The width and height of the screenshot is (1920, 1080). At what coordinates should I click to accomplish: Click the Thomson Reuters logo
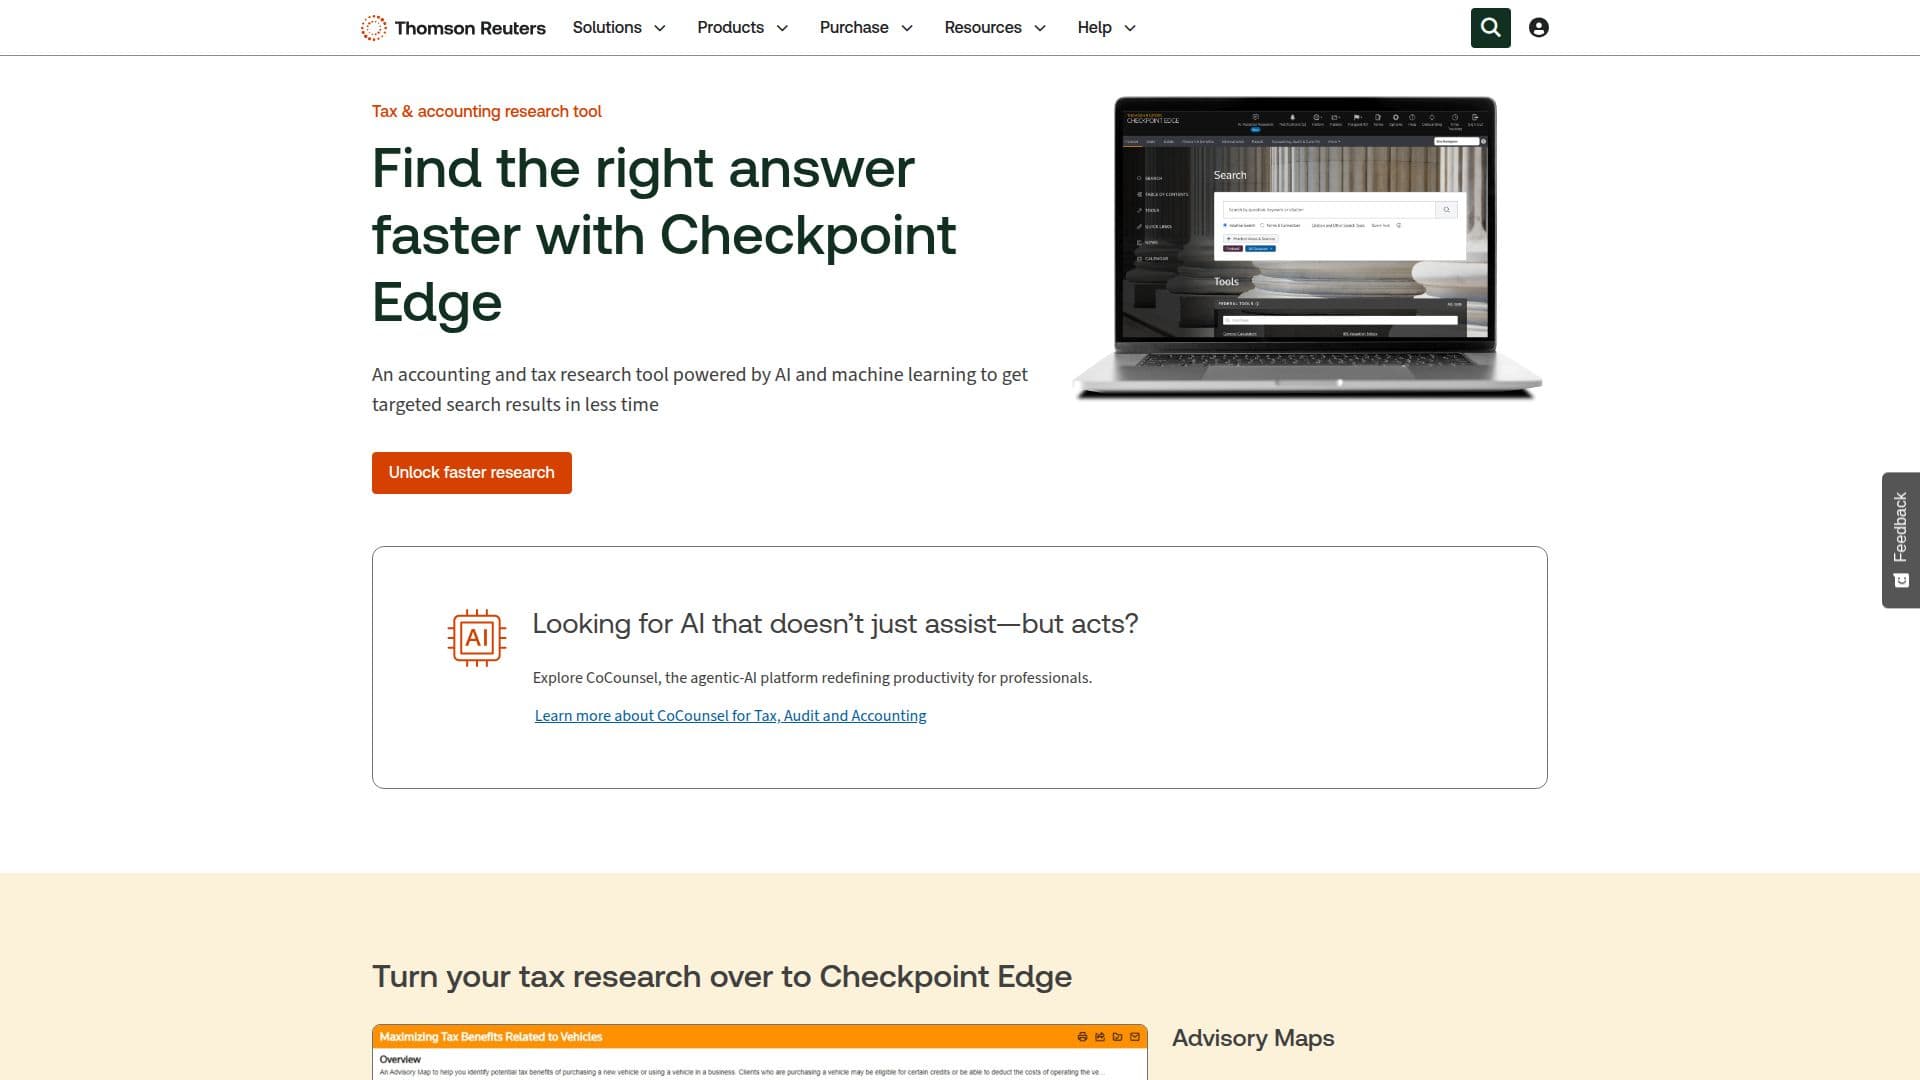[x=453, y=28]
